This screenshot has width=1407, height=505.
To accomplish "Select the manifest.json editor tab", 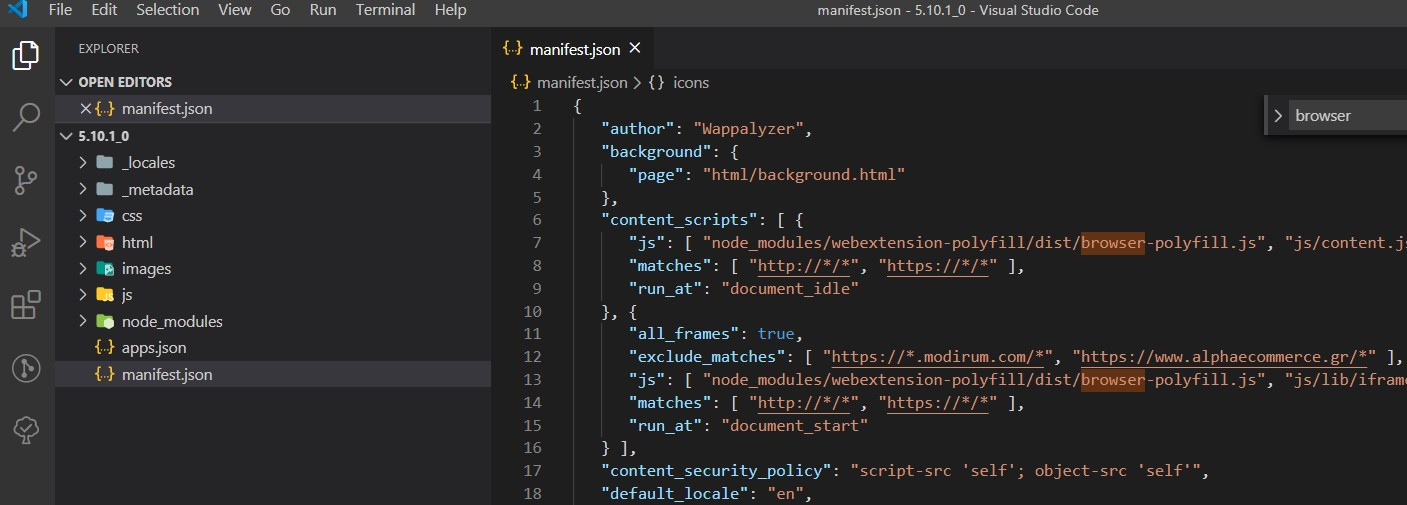I will tap(574, 48).
